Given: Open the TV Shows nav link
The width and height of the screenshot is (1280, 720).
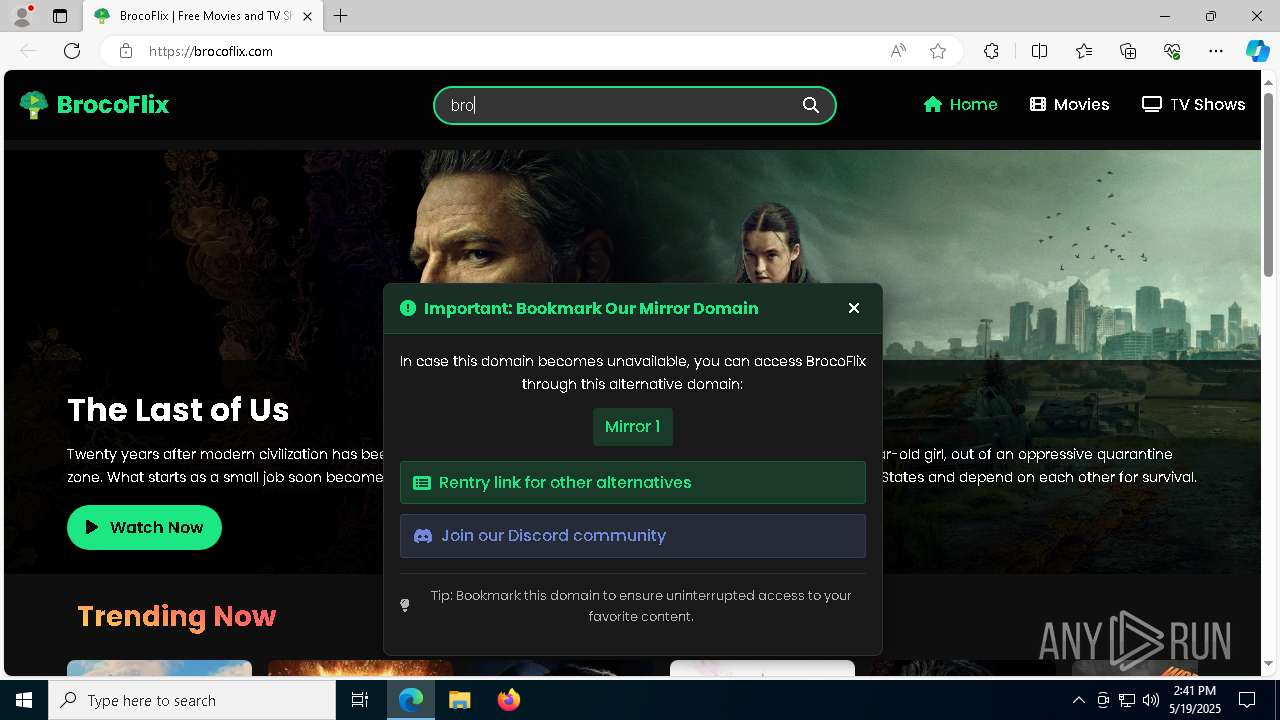Looking at the screenshot, I should pos(1193,104).
